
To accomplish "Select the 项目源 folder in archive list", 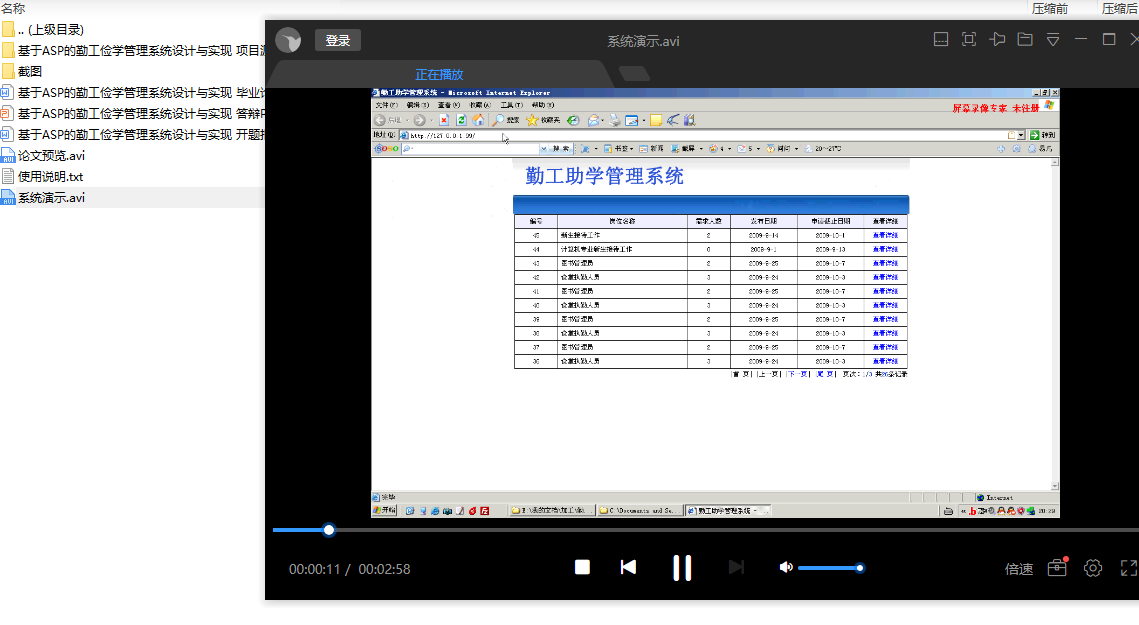I will click(132, 51).
